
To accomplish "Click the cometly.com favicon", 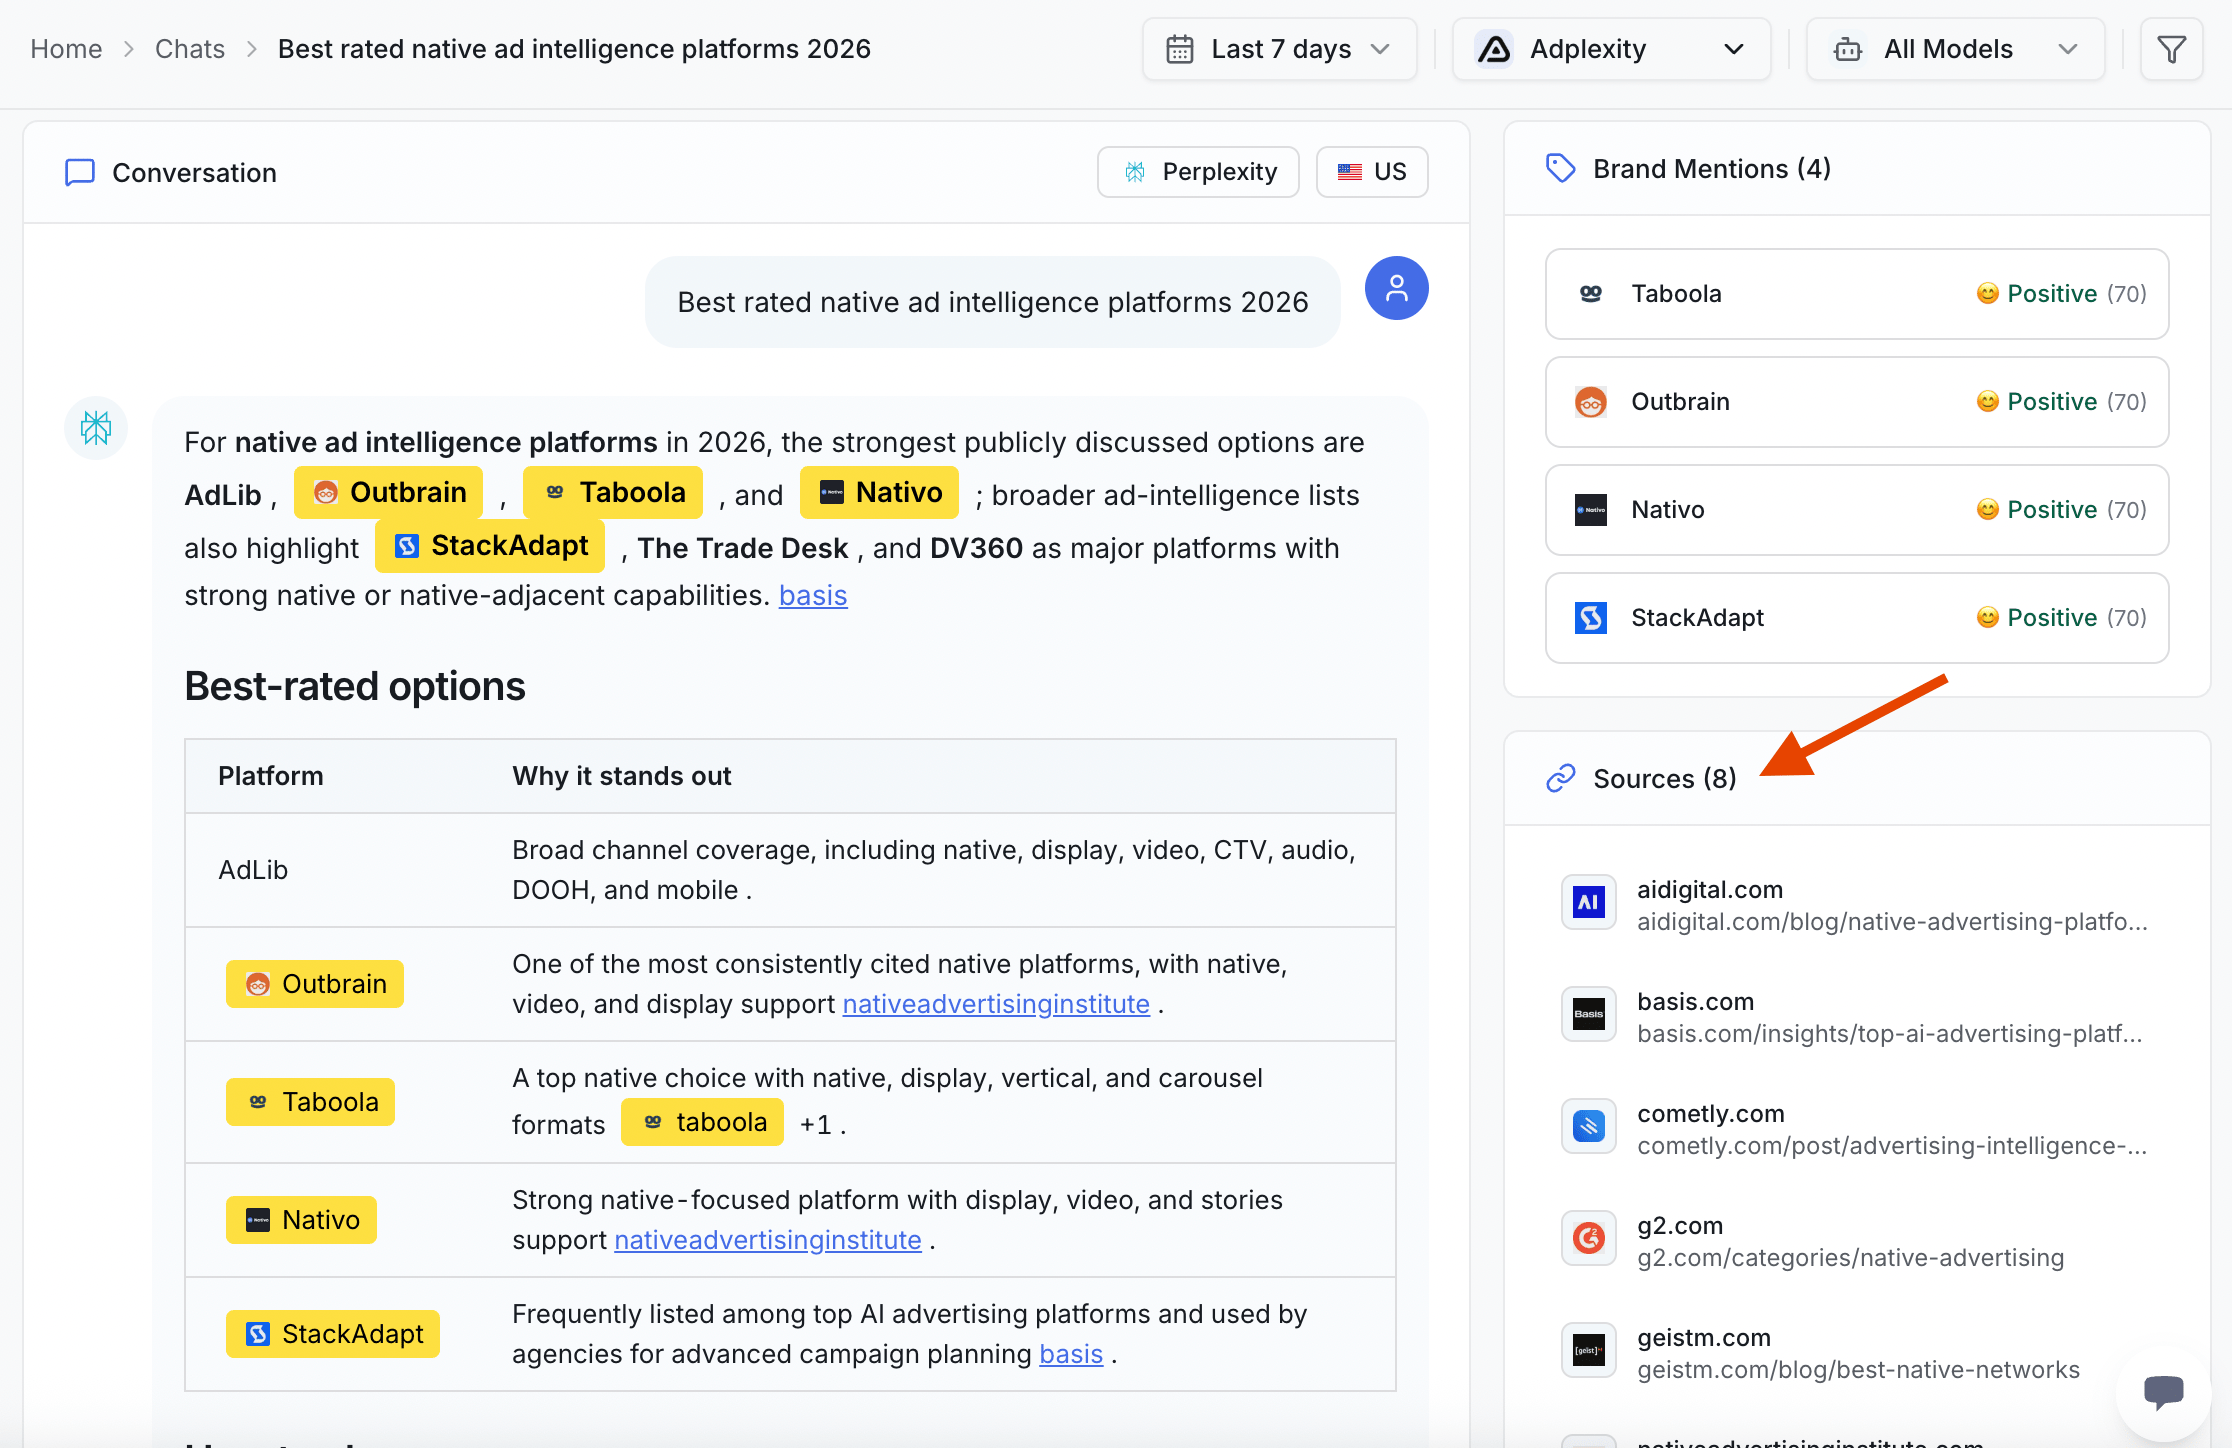I will tap(1588, 1126).
